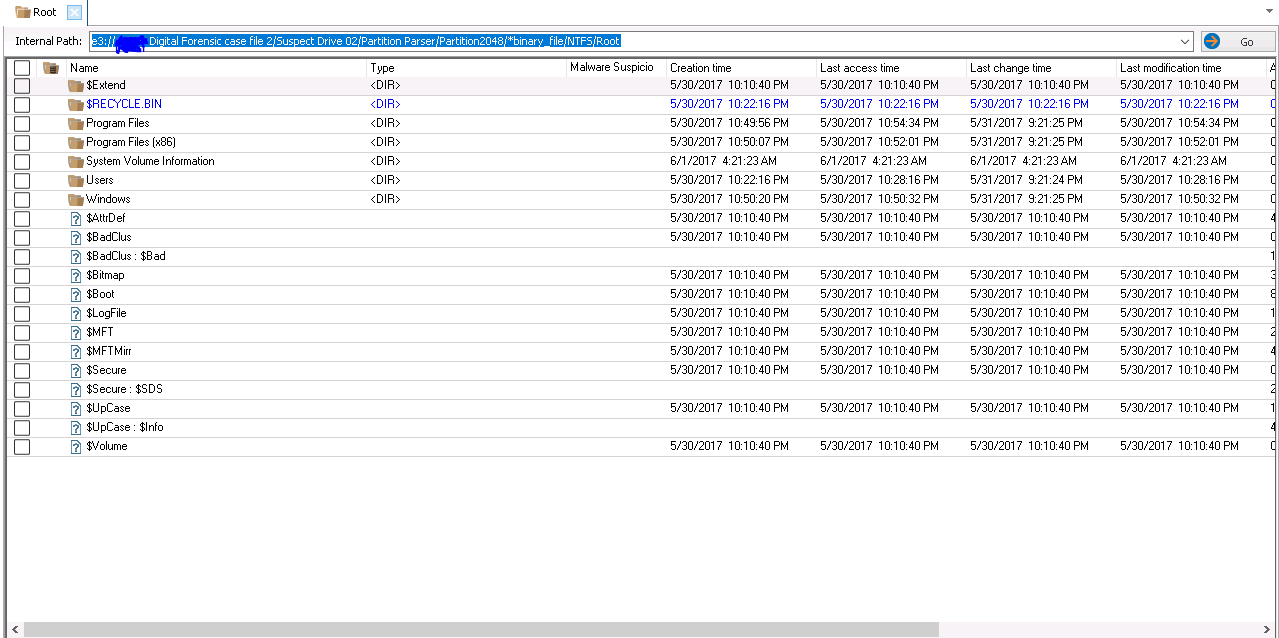Sort by the Name column header
Image resolution: width=1279 pixels, height=638 pixels.
click(x=217, y=68)
